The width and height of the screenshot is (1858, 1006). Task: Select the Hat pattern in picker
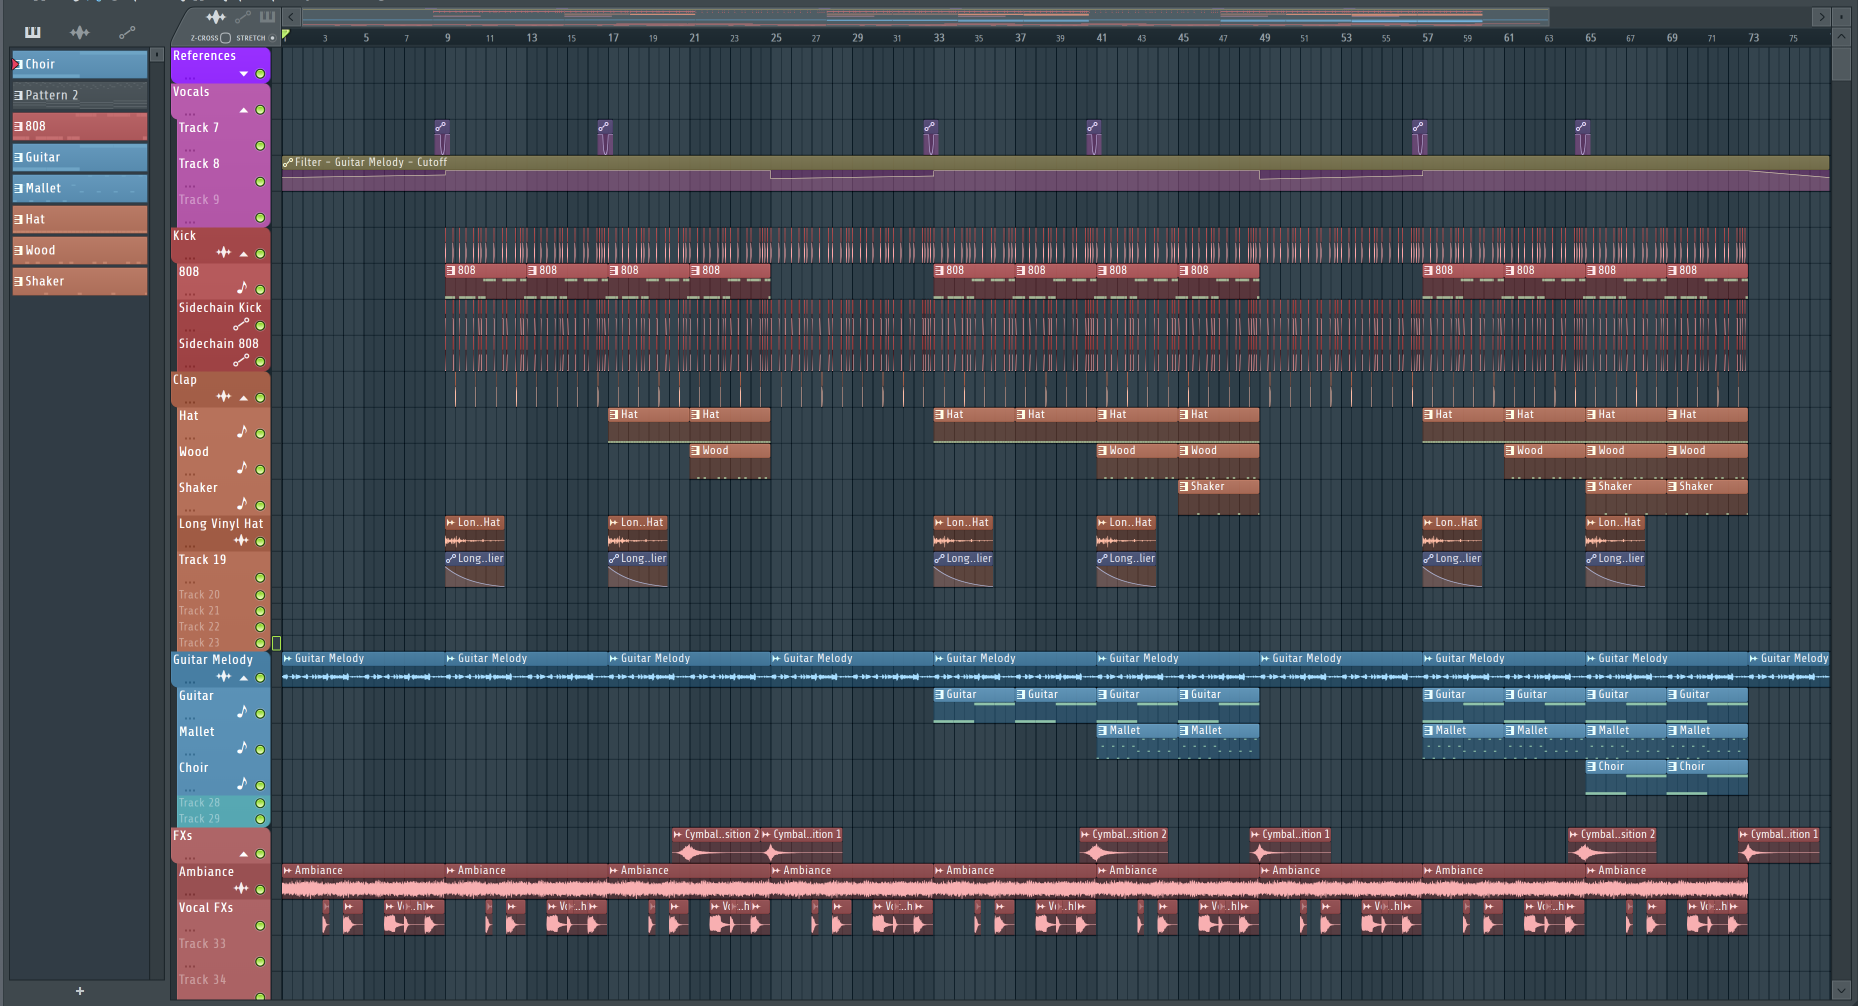tap(80, 219)
